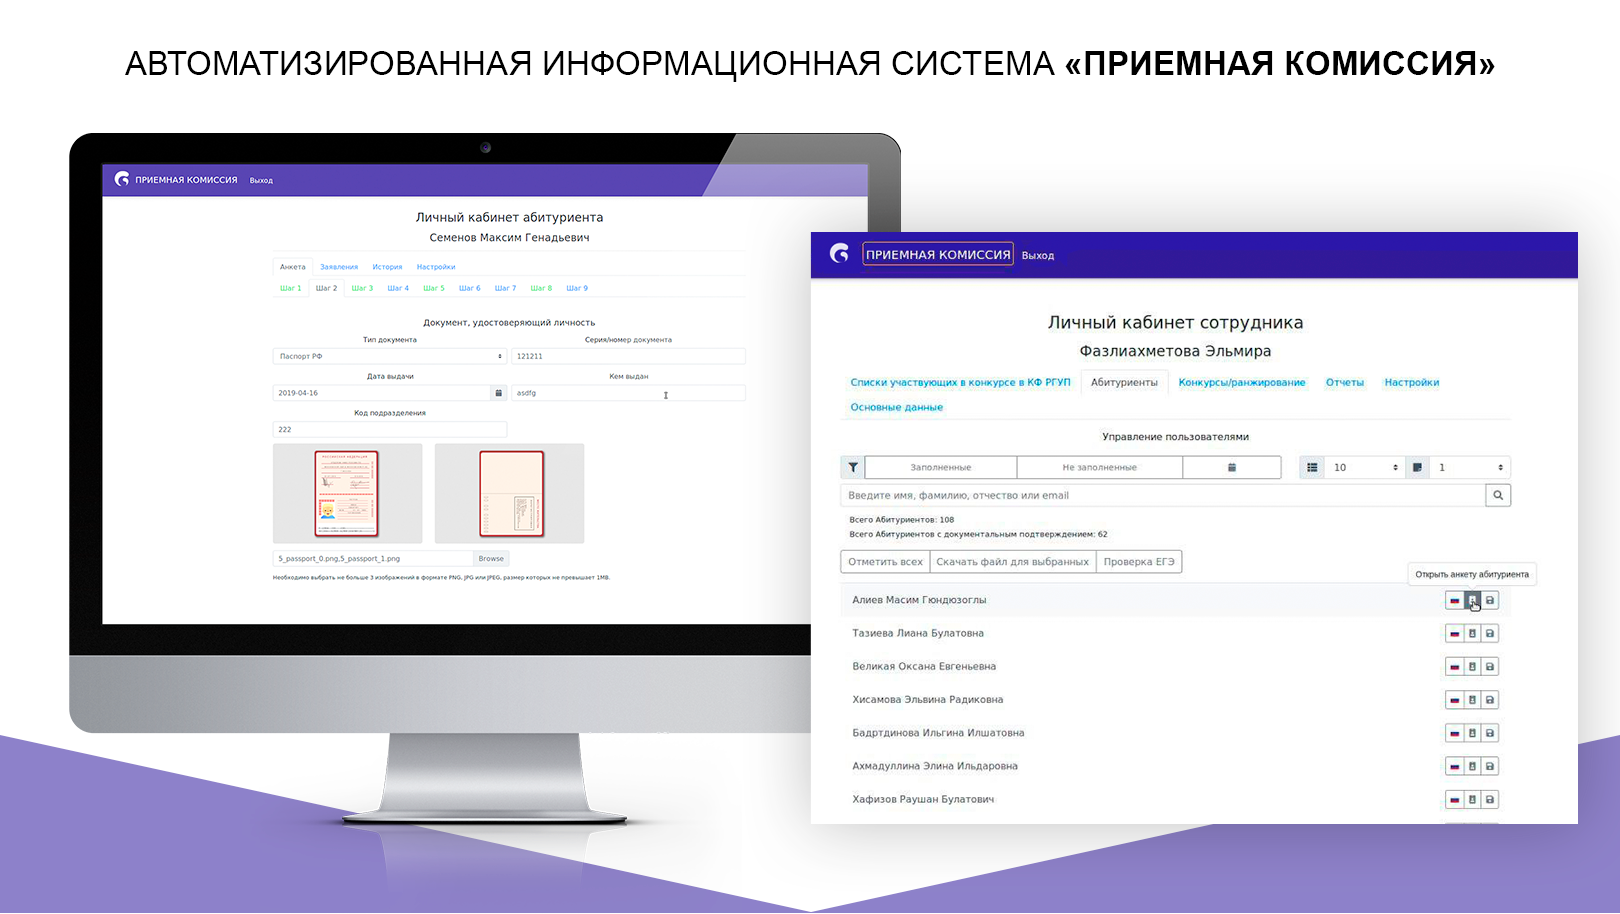Viewport: 1620px width, 914px height.
Task: Open Списки участвующих в конкурсе в КФ РГУП
Action: (x=960, y=382)
